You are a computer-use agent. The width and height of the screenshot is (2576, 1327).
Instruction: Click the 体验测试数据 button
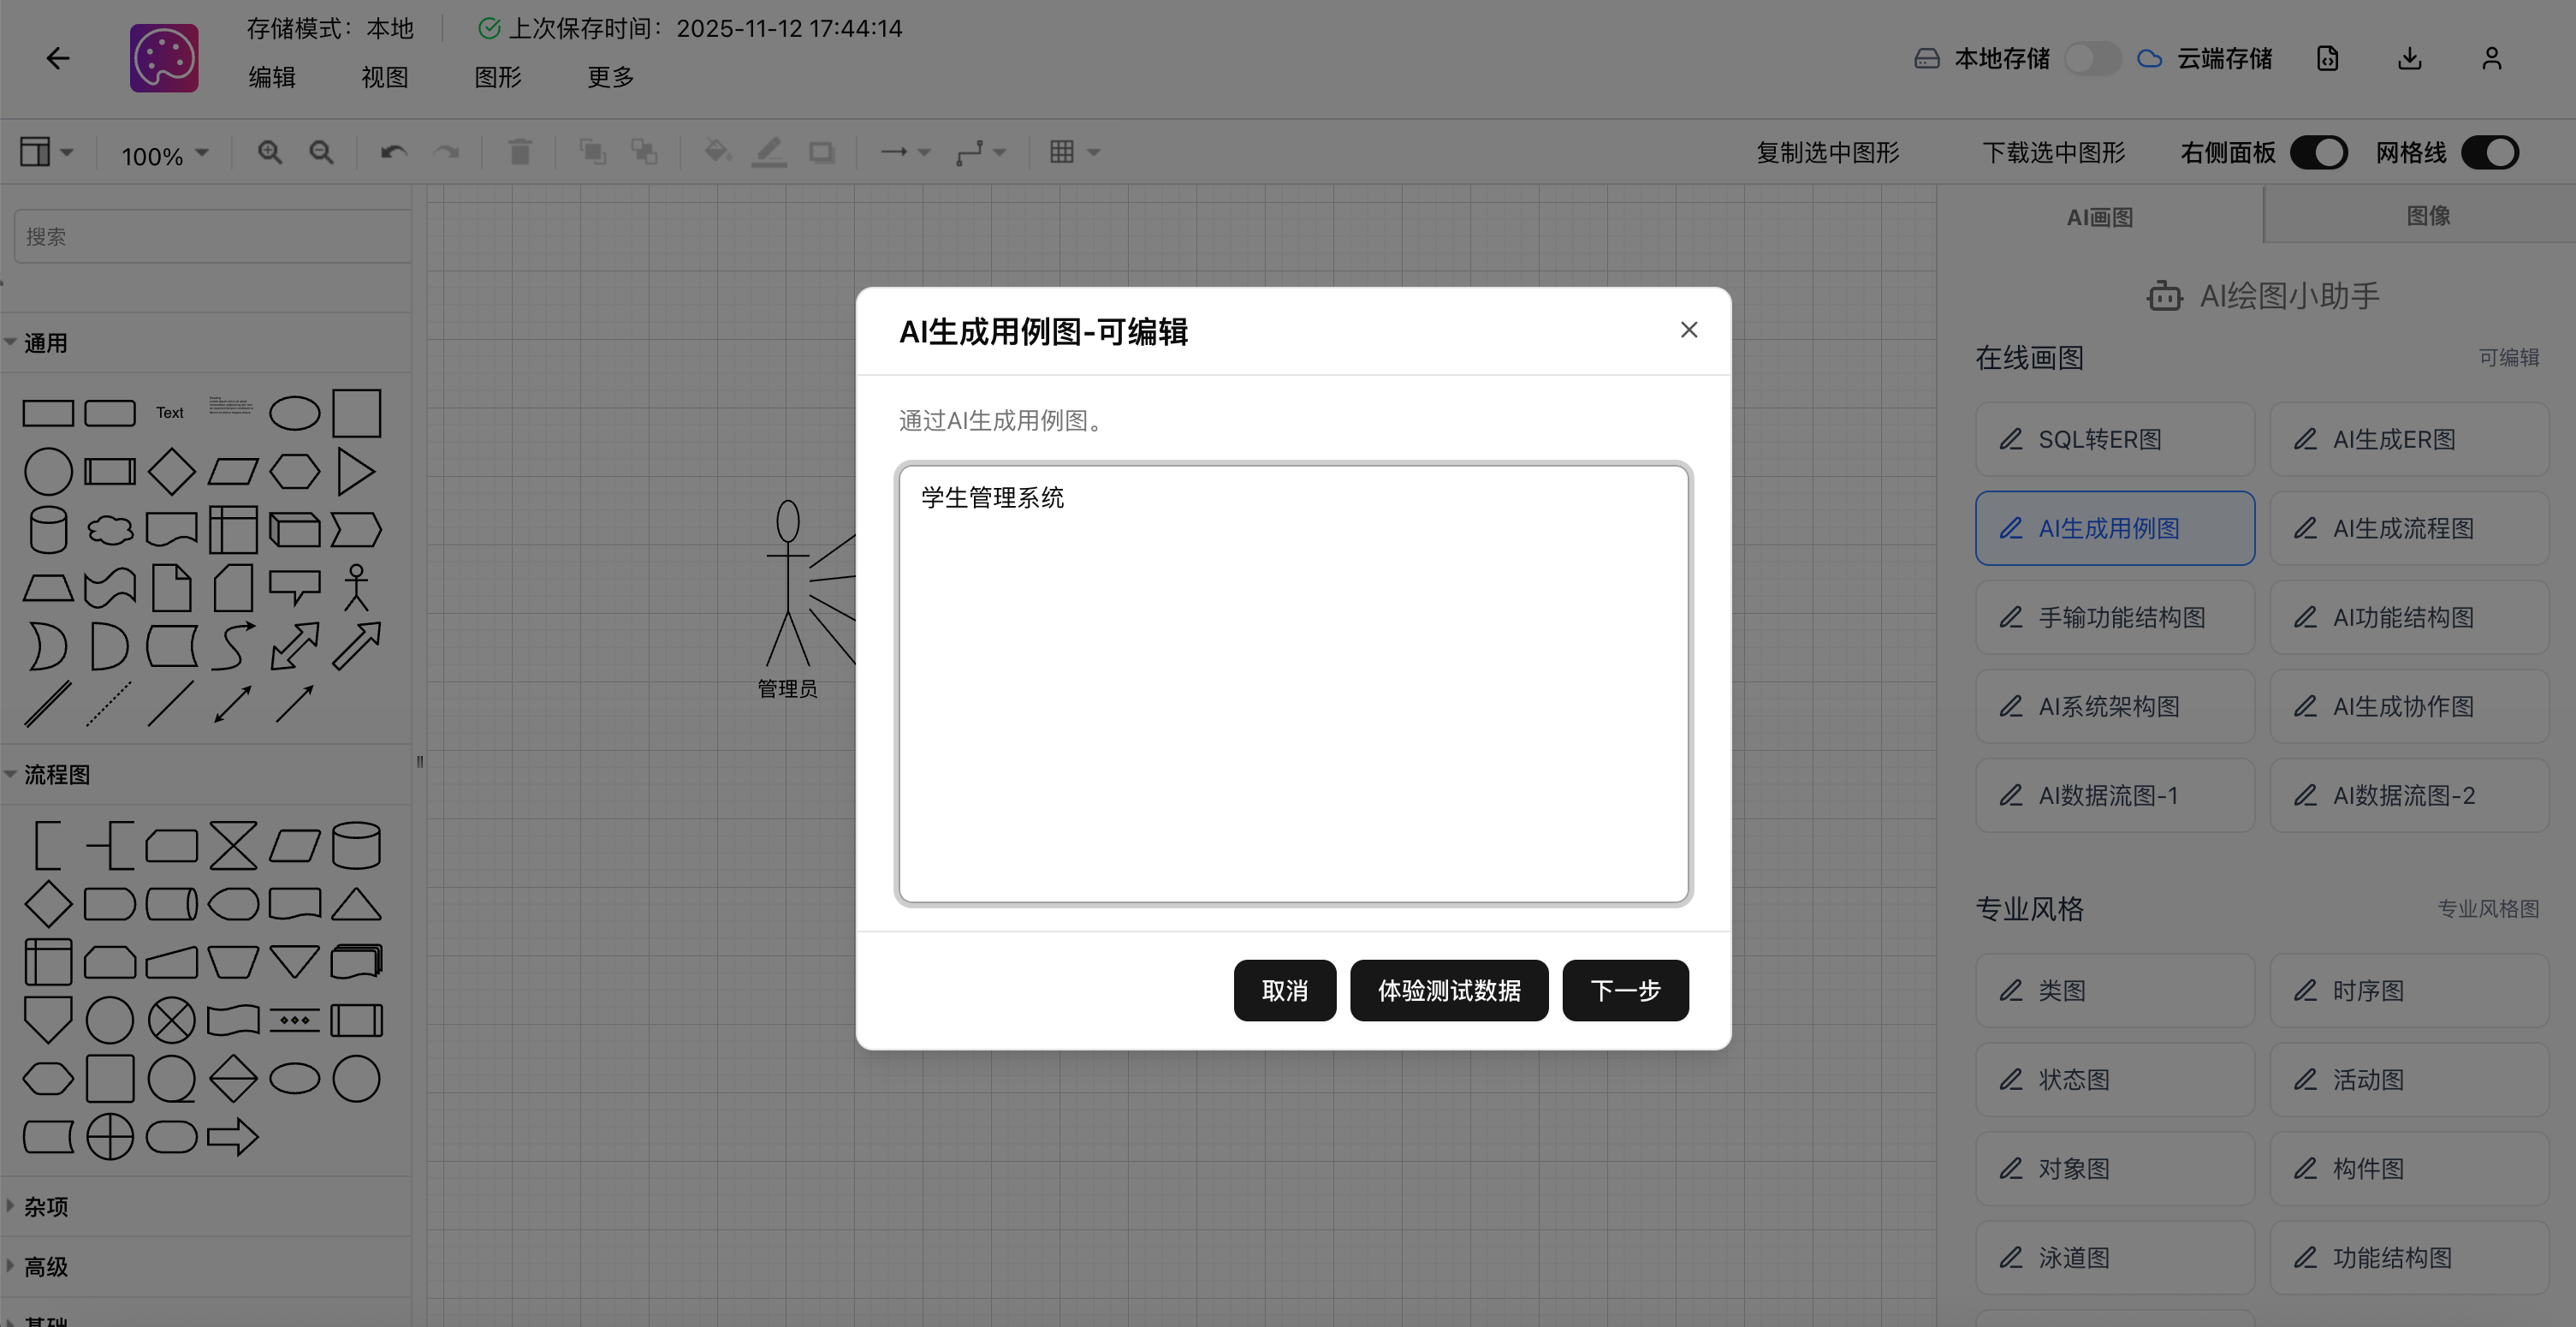tap(1448, 990)
